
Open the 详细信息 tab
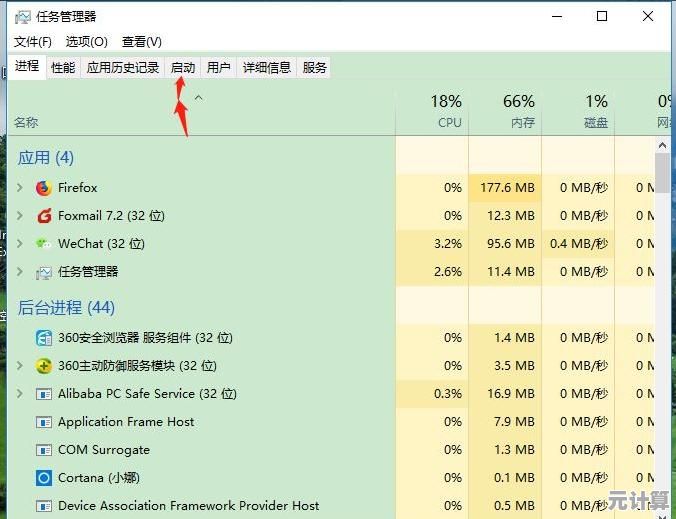267,68
